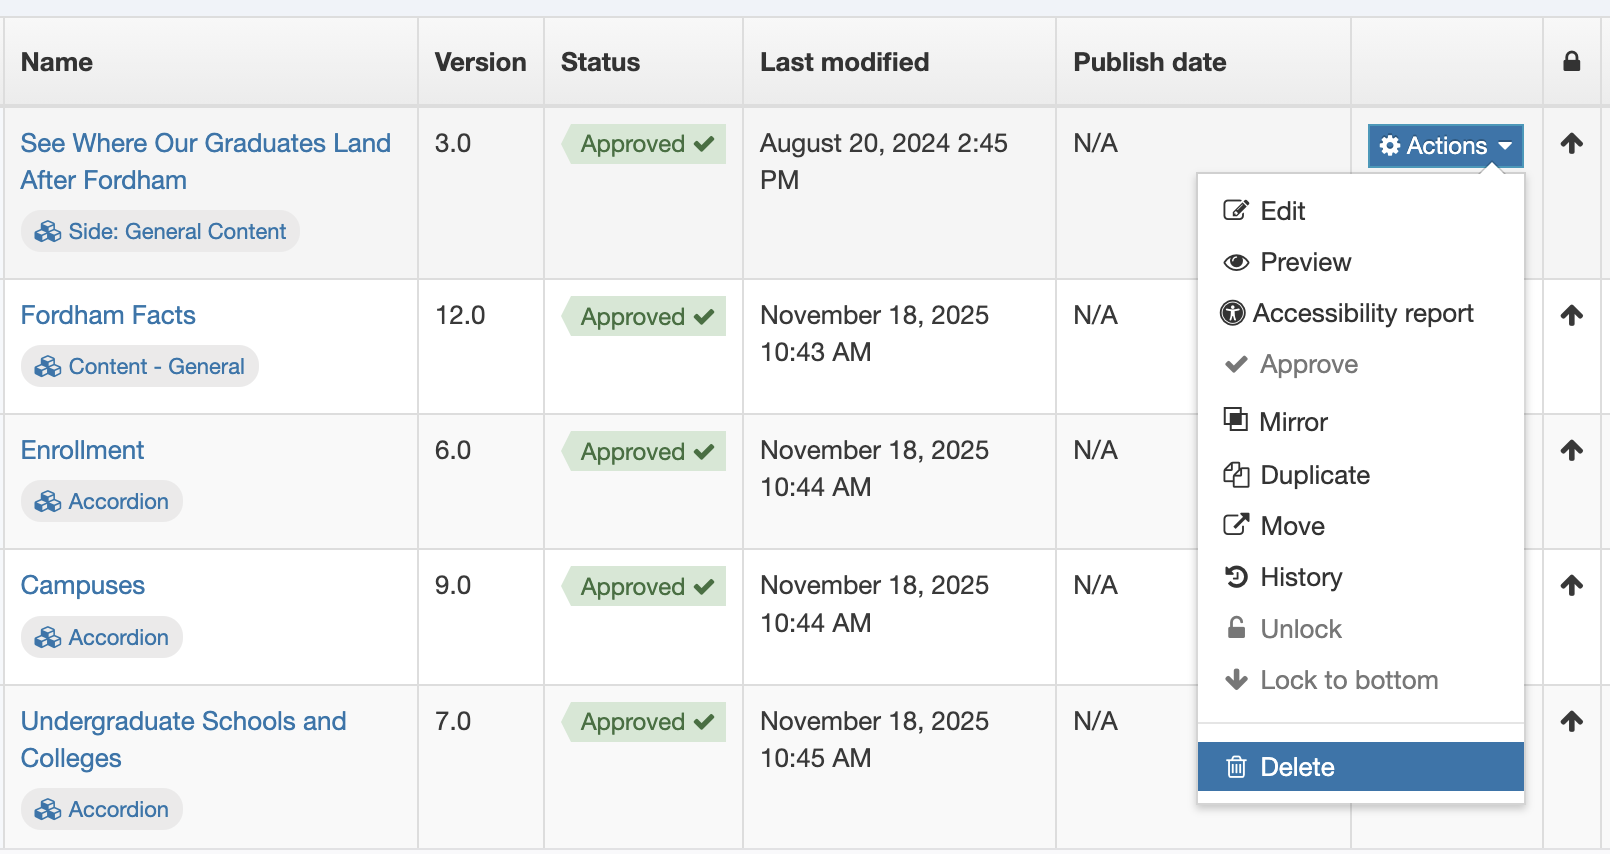Viewport: 1610px width, 854px height.
Task: Click November 18, 2025 10:43 AM date
Action: [x=875, y=333]
